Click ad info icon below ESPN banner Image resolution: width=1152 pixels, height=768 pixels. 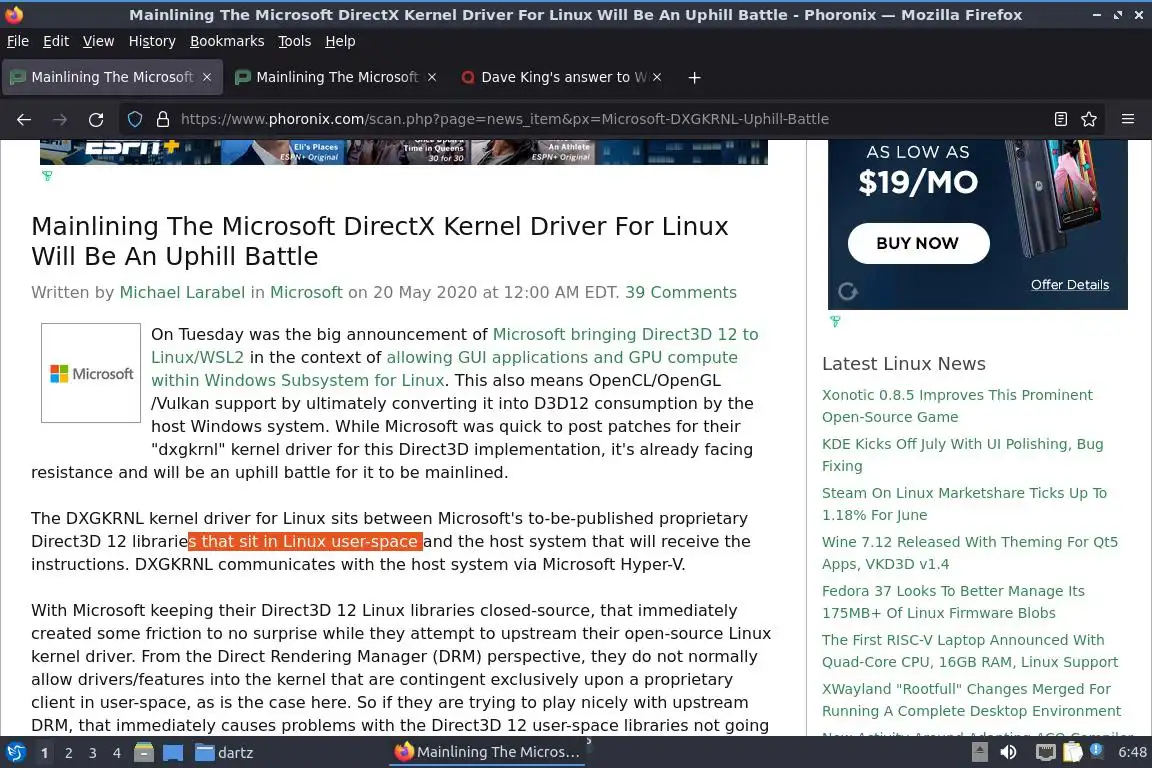pyautogui.click(x=47, y=176)
